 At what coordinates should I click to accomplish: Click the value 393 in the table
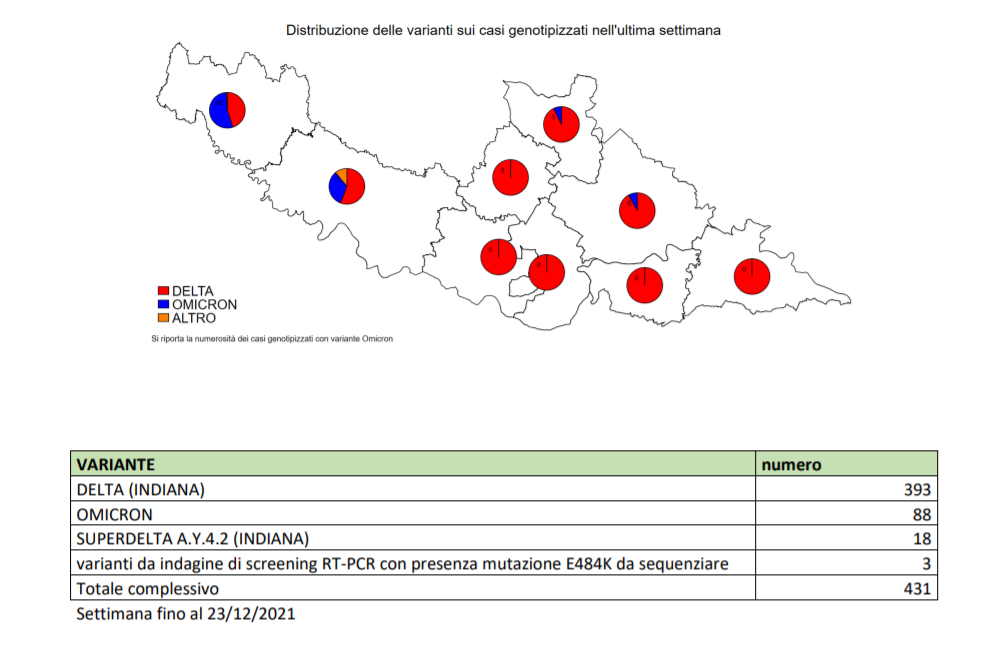tap(918, 489)
